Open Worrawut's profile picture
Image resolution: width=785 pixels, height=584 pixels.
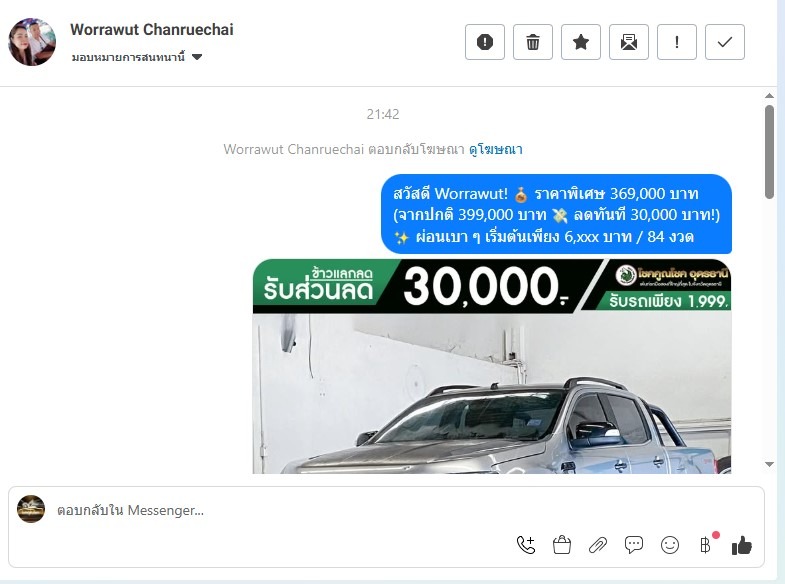32,42
